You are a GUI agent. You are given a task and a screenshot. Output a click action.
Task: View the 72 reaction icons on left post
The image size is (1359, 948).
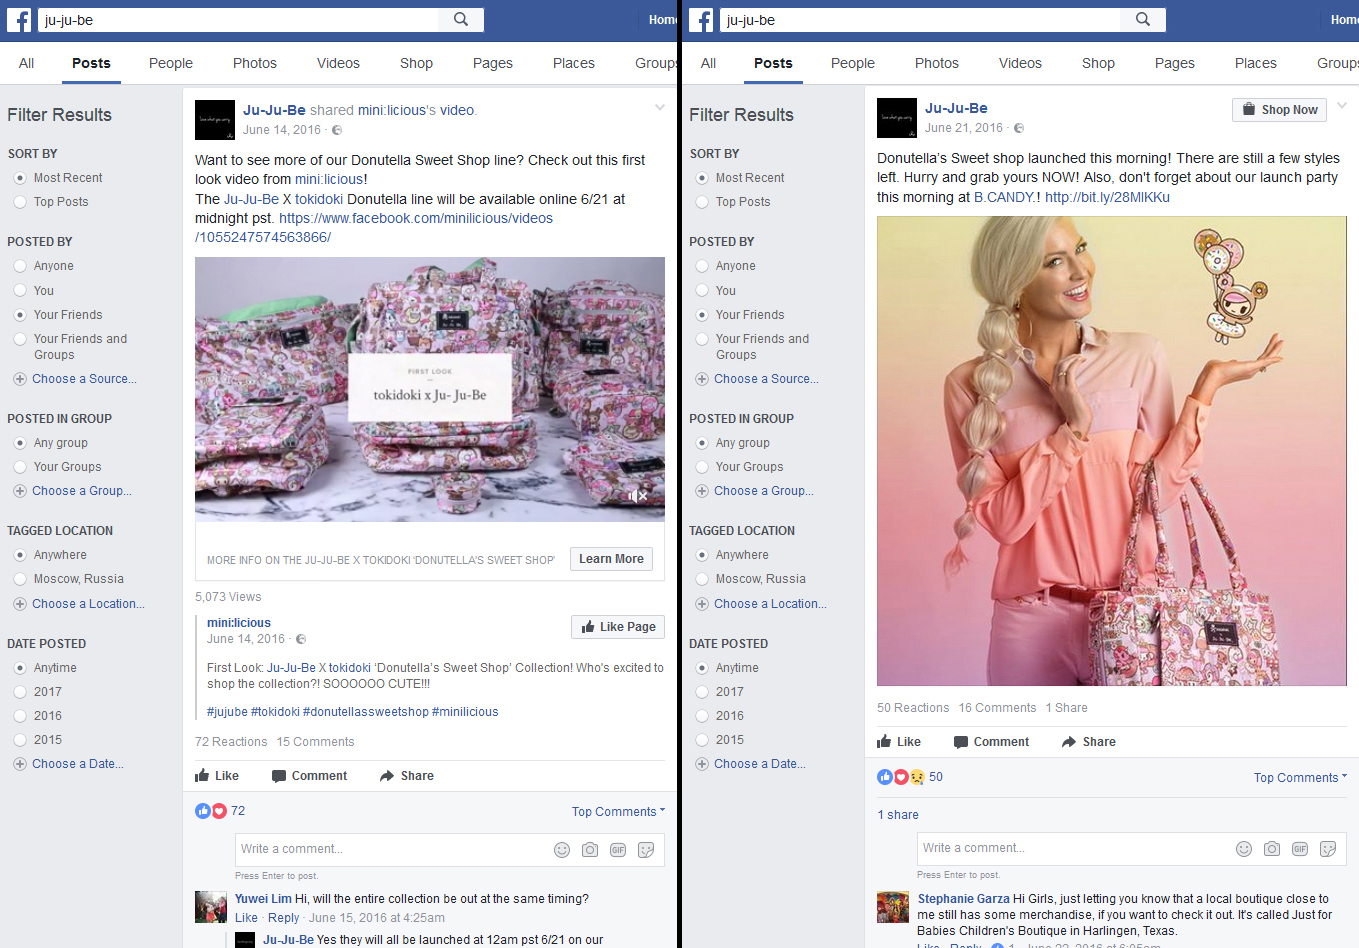[211, 811]
